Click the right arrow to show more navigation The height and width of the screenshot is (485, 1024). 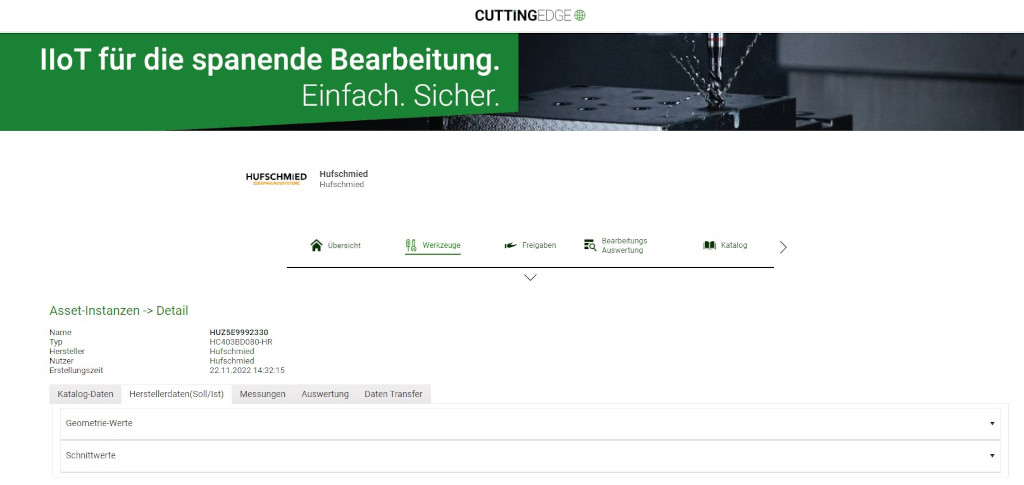783,247
